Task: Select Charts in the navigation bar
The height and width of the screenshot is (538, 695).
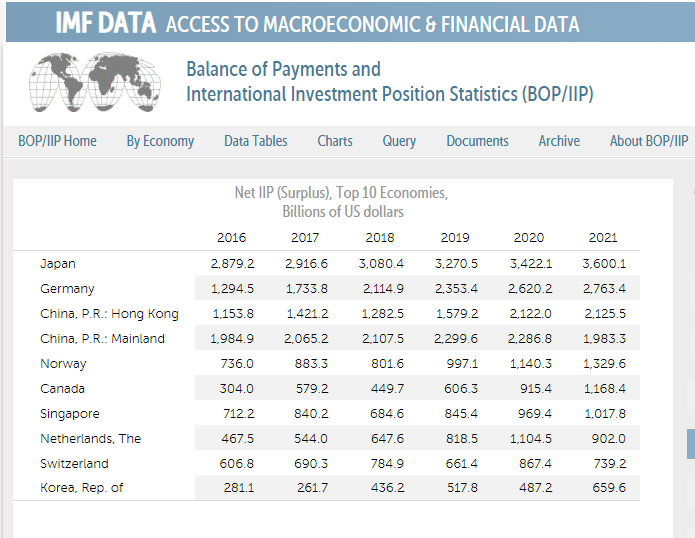Action: pyautogui.click(x=335, y=141)
